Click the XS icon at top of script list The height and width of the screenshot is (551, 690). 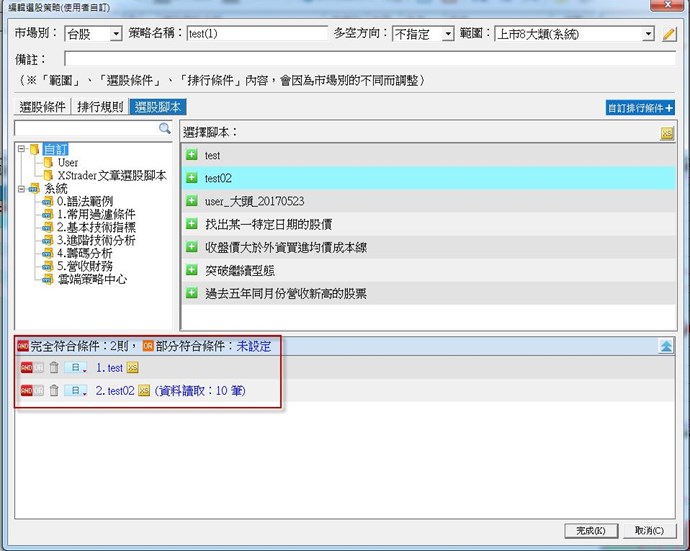click(667, 133)
